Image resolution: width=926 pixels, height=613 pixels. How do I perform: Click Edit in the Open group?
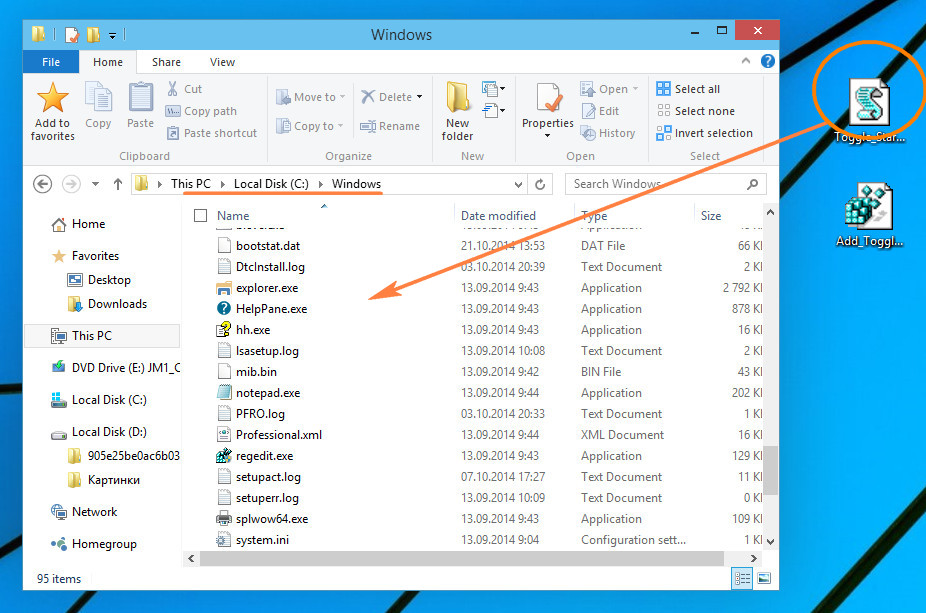600,111
